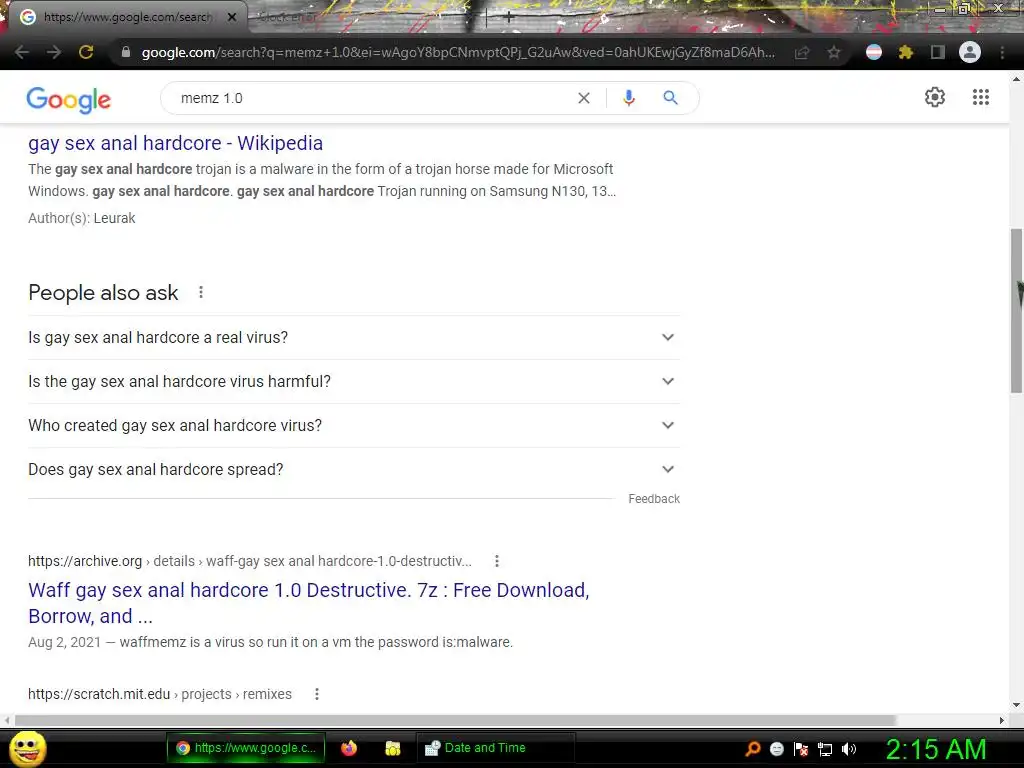This screenshot has height=768, width=1024.
Task: Expand 'Is gay sex anal hardcore a real virus?'
Action: click(x=354, y=338)
